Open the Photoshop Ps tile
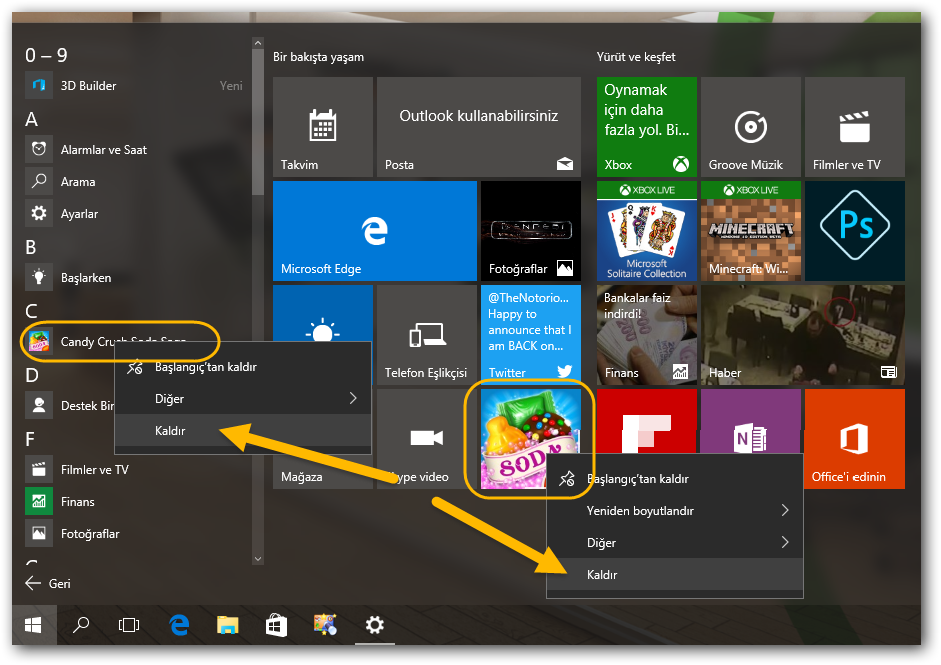 (855, 231)
